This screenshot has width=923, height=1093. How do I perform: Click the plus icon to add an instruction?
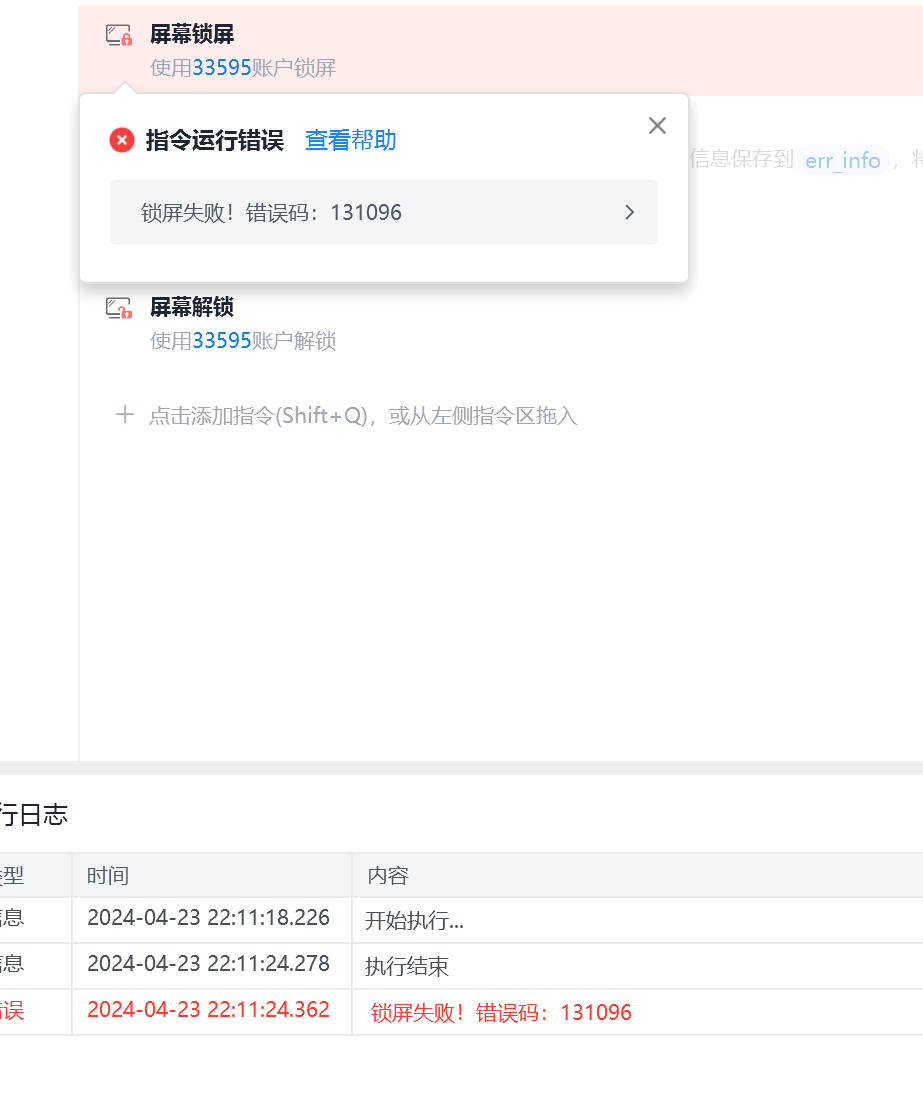[125, 415]
